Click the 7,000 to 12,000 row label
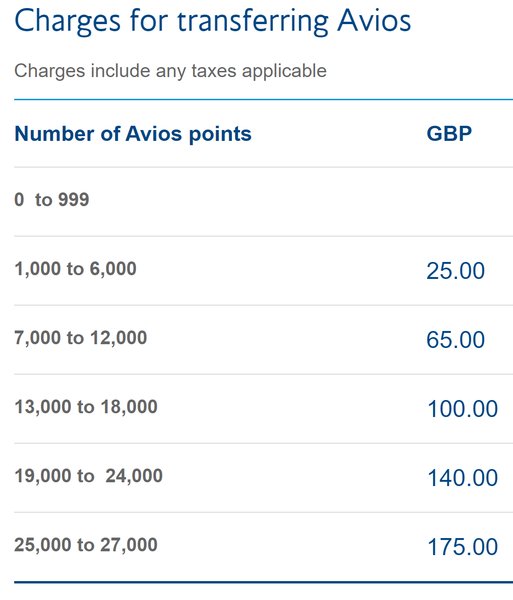The width and height of the screenshot is (513, 600). pos(81,338)
